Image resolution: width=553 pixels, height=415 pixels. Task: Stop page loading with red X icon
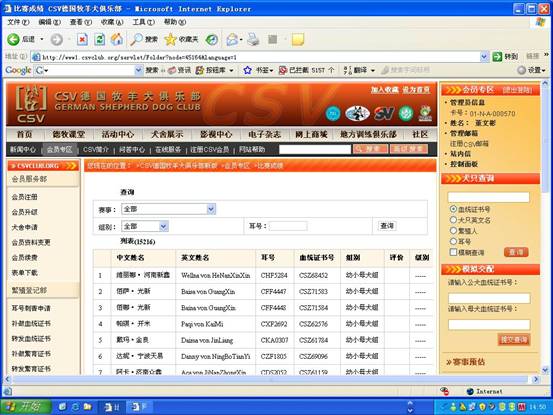point(82,39)
